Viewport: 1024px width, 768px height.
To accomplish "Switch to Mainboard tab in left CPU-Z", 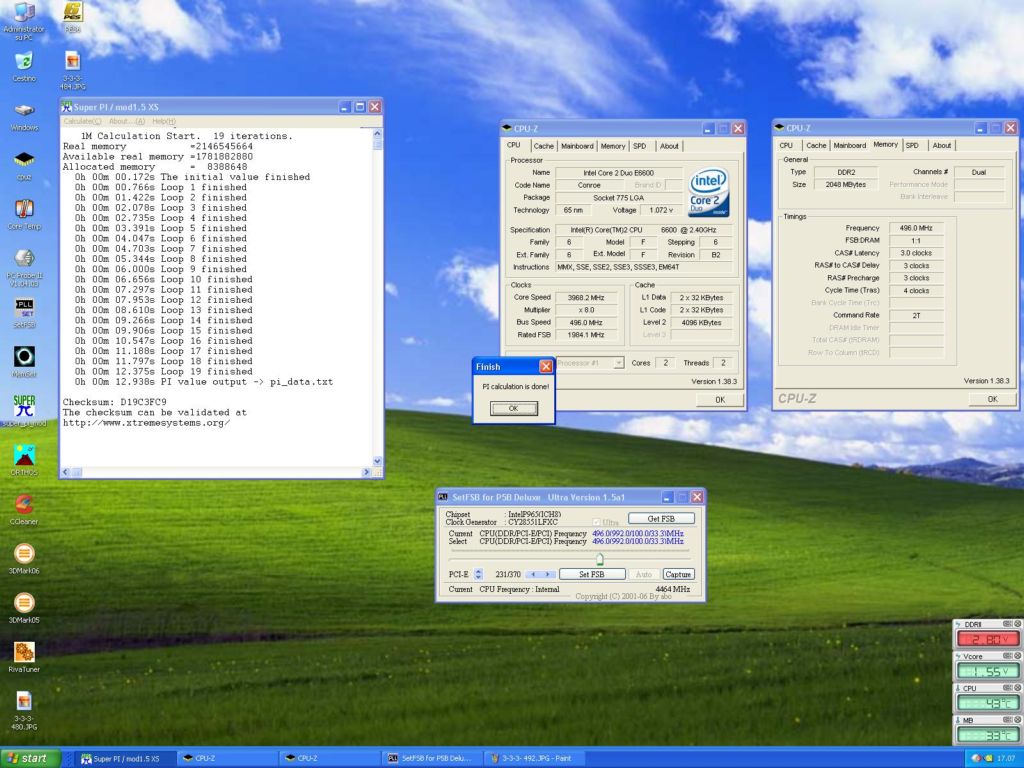I will click(x=577, y=146).
